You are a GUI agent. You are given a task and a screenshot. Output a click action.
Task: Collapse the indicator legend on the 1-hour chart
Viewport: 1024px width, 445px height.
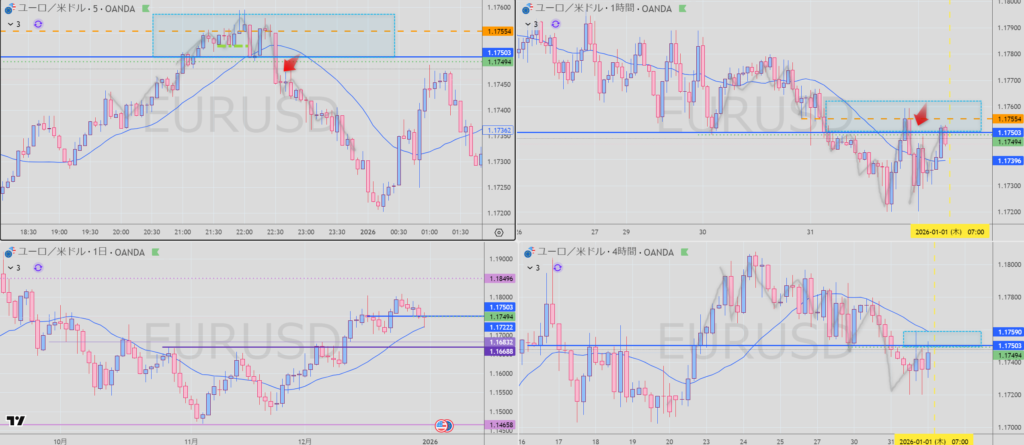click(x=529, y=22)
